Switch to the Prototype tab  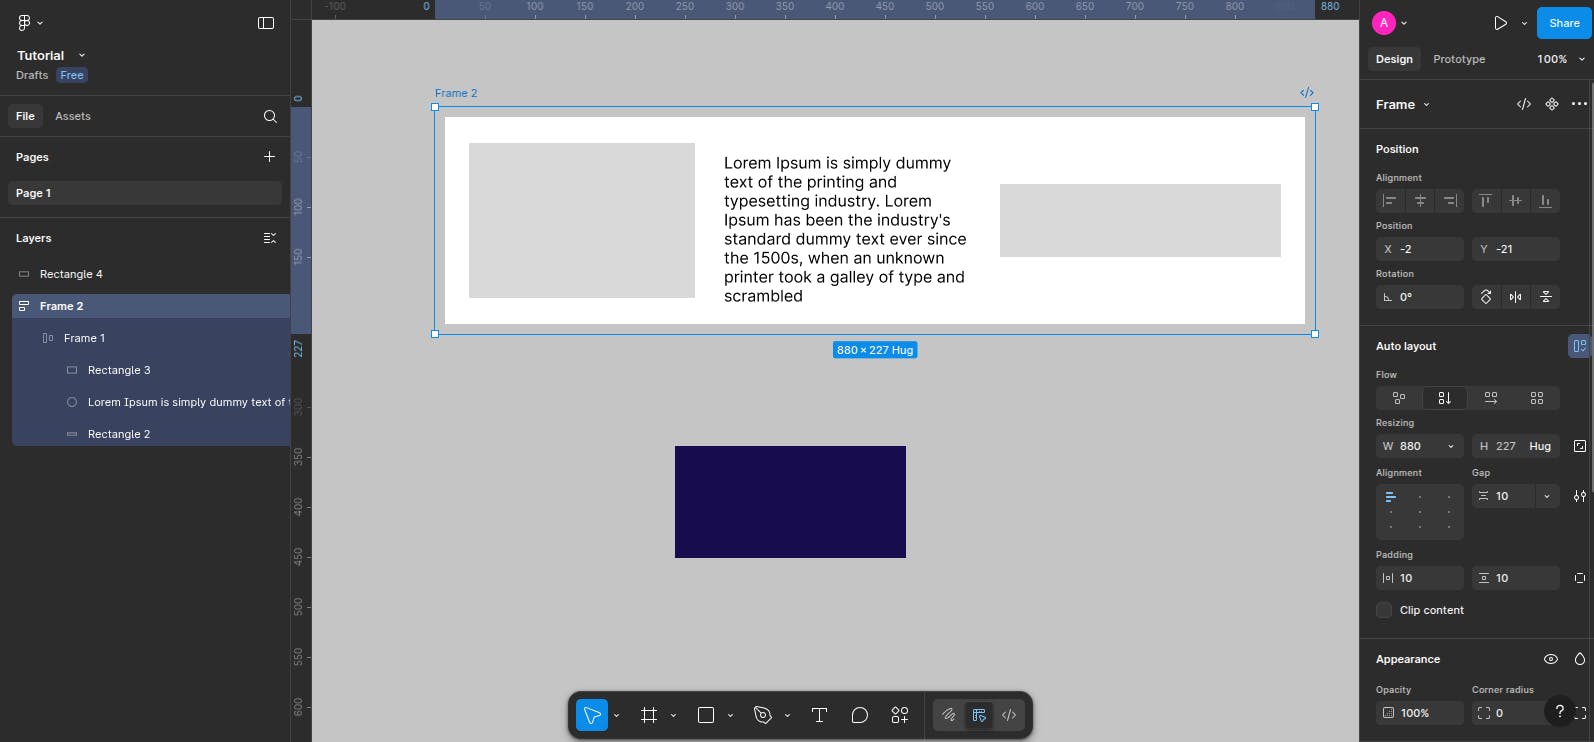point(1459,59)
